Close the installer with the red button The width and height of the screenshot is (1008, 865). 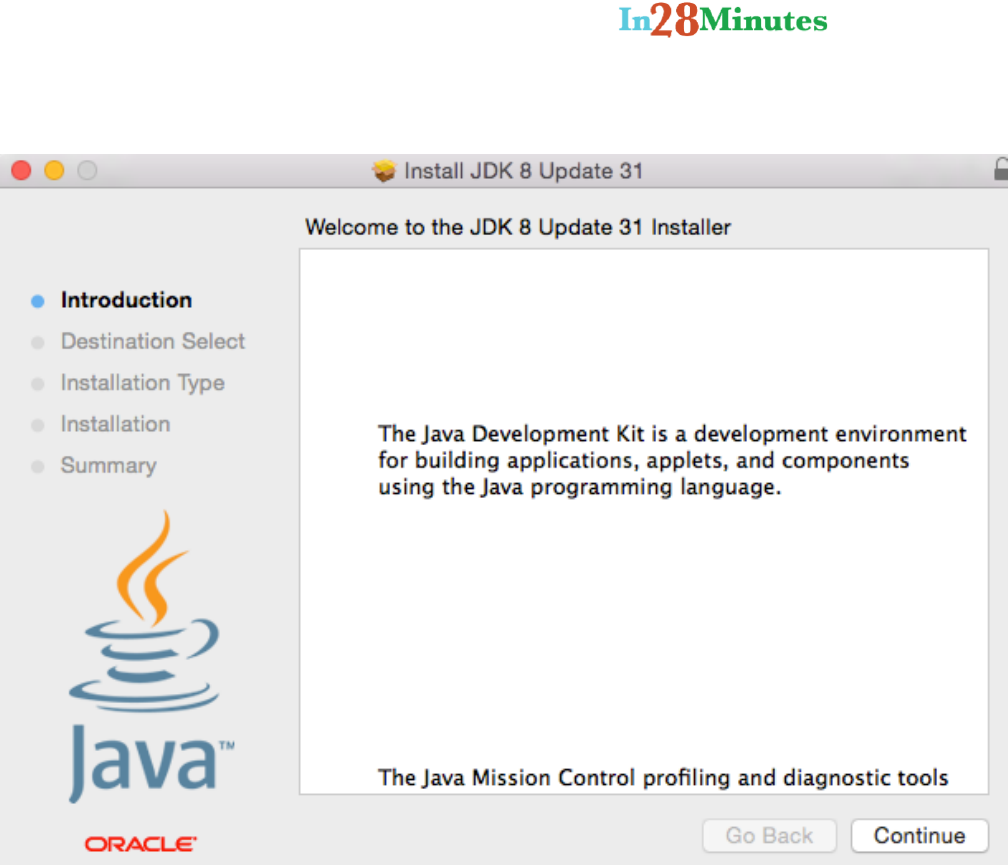(x=21, y=170)
